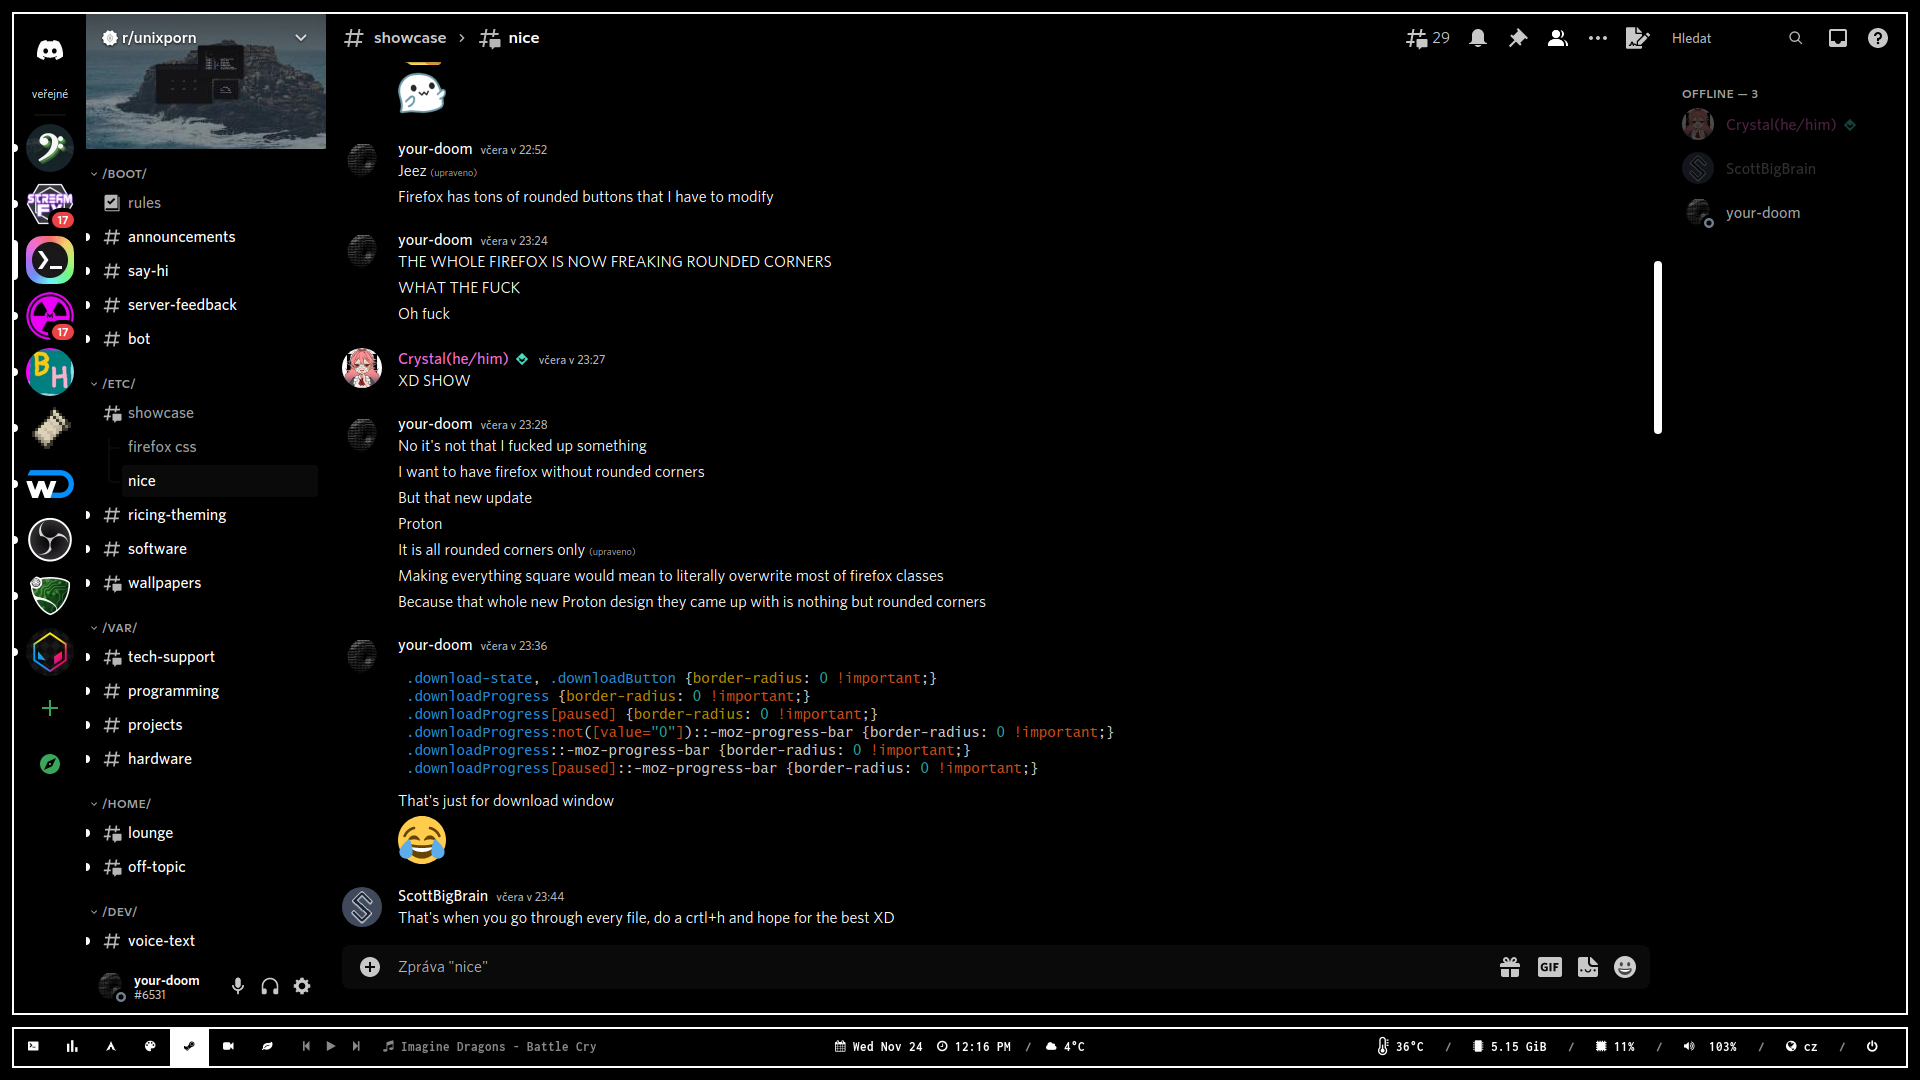Screen dimensions: 1920x1080
Task: Open the sticker picker icon
Action: (1587, 967)
